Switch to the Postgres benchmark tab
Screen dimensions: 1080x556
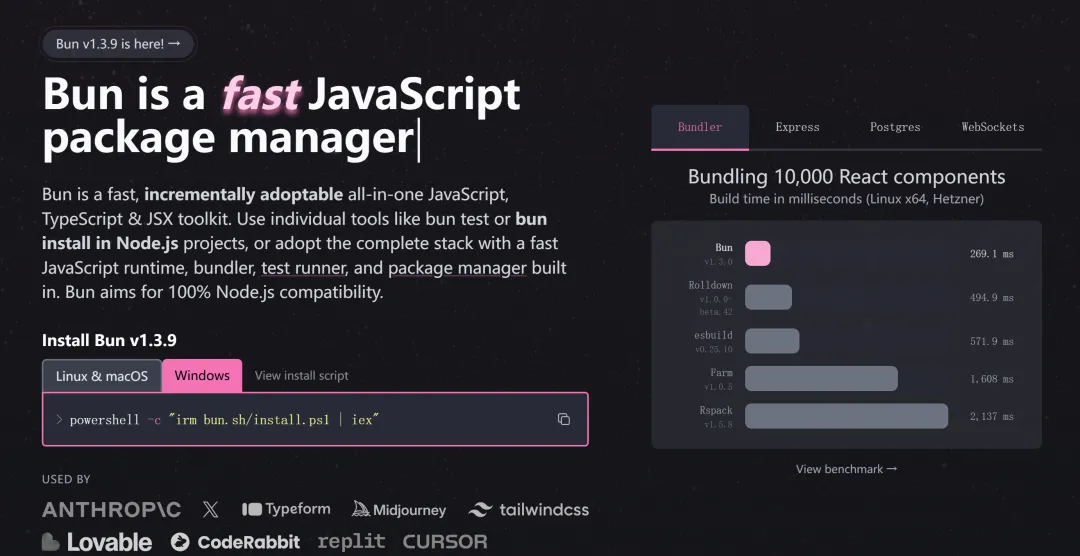895,127
